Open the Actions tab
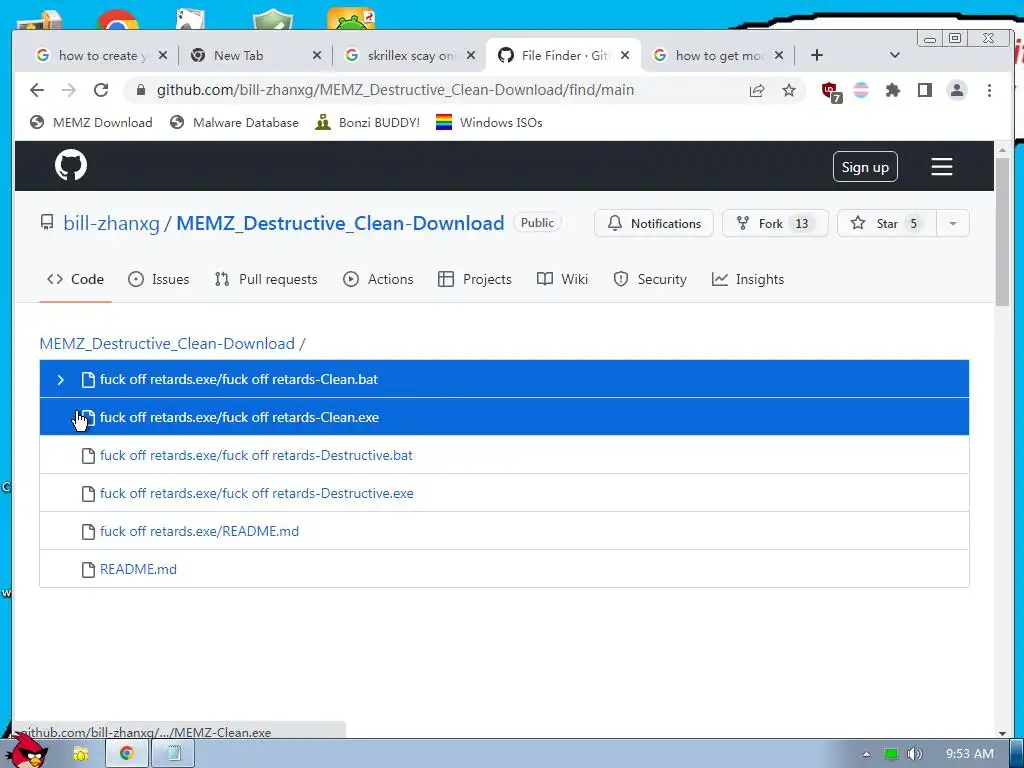 (x=378, y=280)
